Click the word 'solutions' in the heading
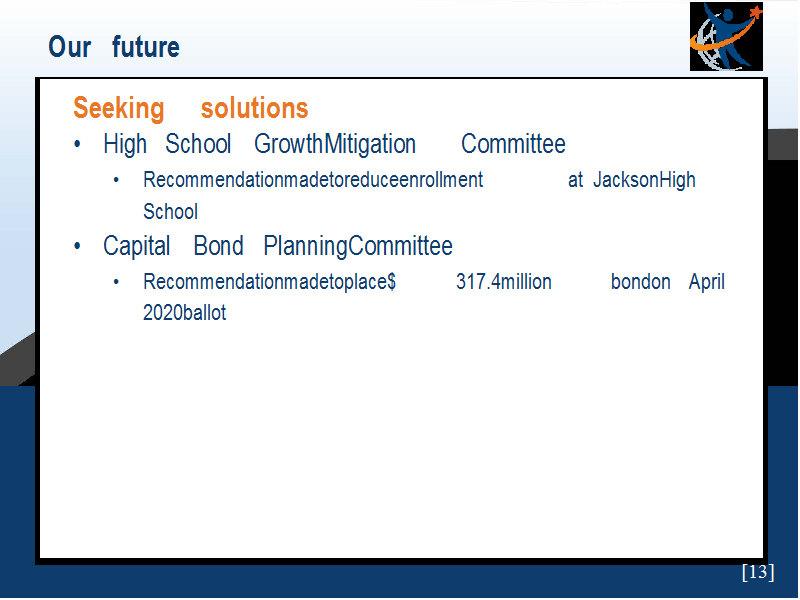Screen dimensions: 800x600 point(255,108)
